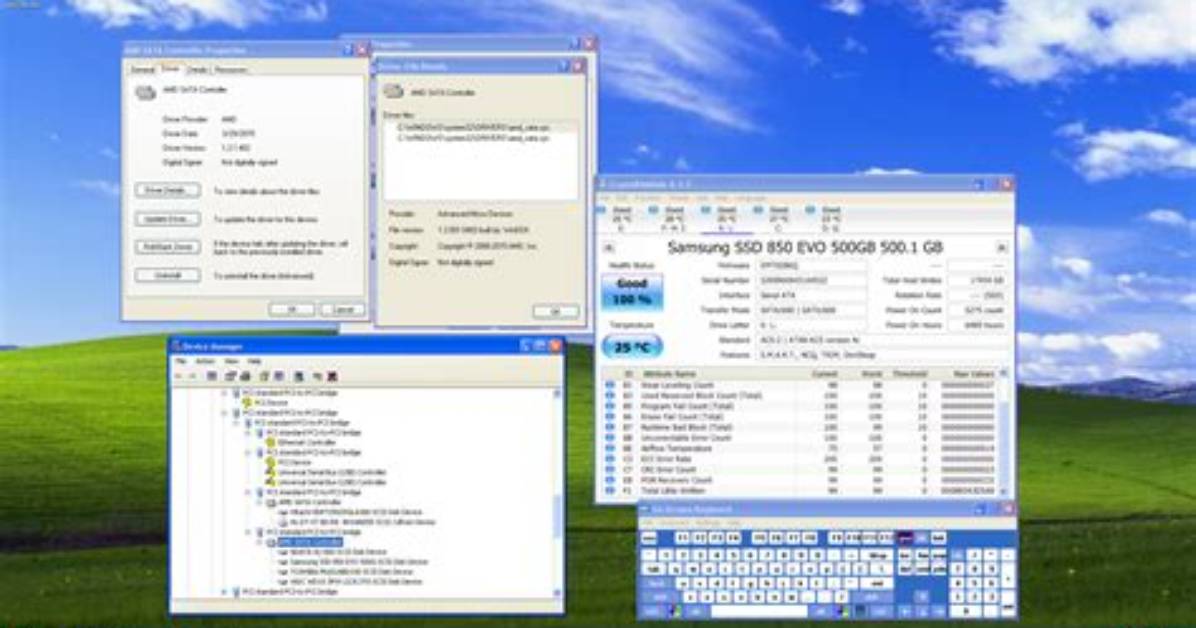Switch to Details tab in AMD SATA Controller Properties

pos(198,69)
